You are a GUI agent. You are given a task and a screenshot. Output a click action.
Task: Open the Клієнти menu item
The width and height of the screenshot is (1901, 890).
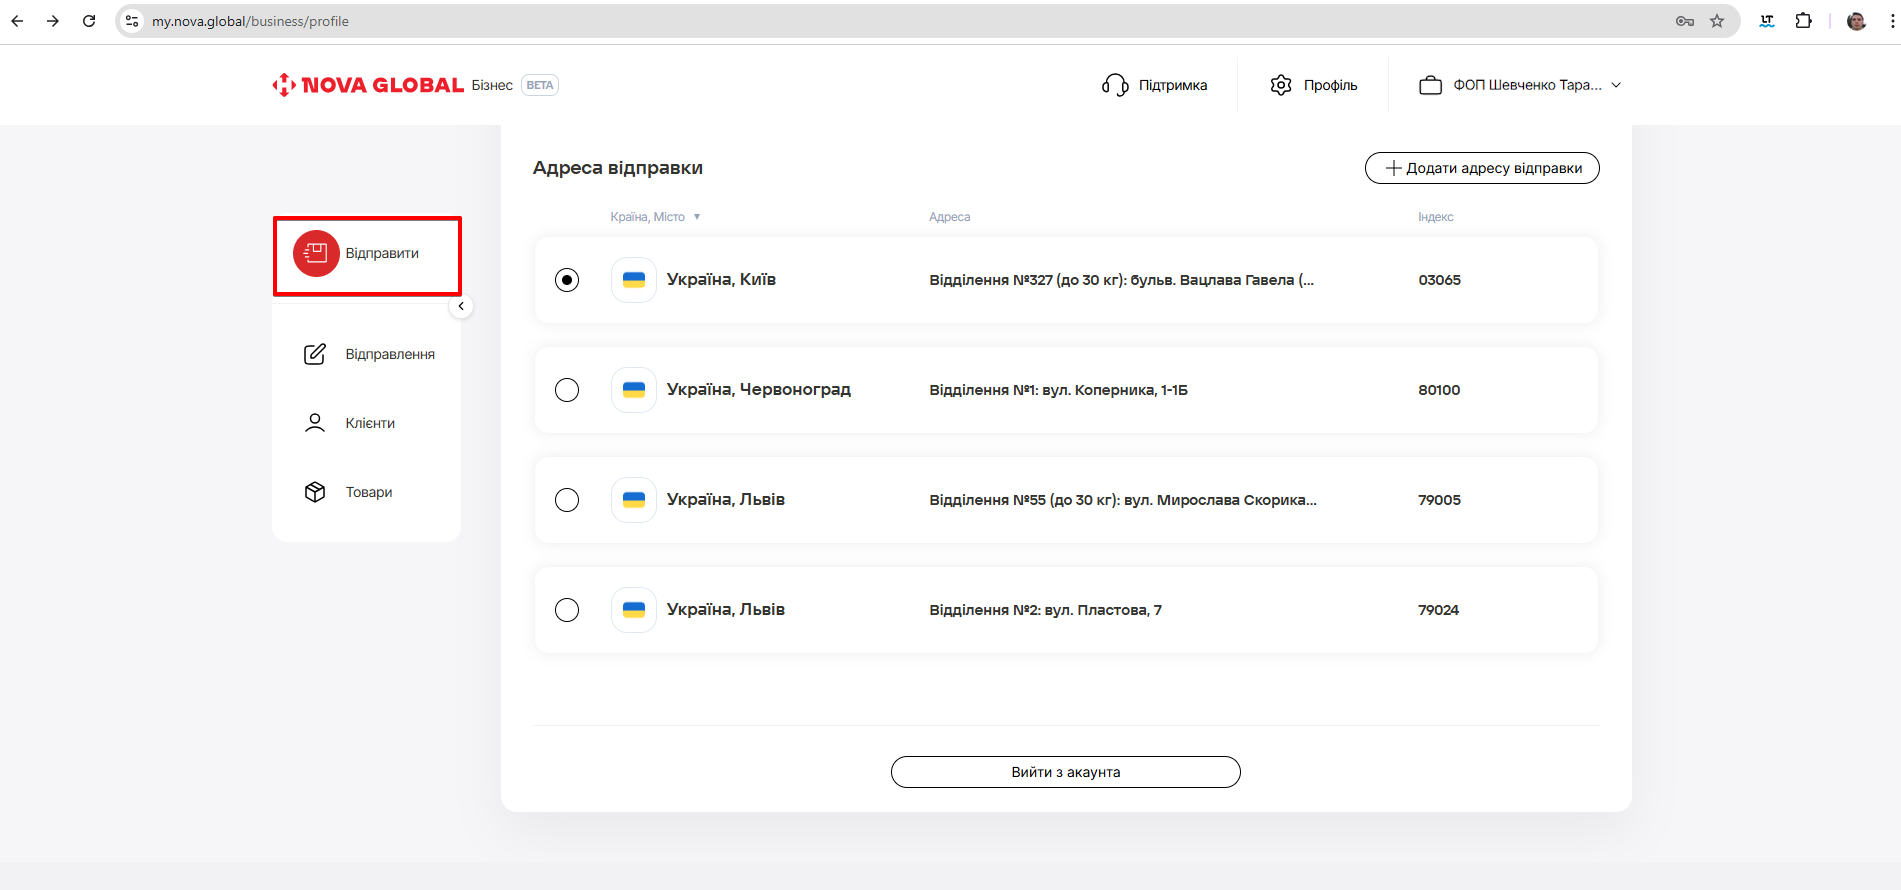[x=370, y=423]
